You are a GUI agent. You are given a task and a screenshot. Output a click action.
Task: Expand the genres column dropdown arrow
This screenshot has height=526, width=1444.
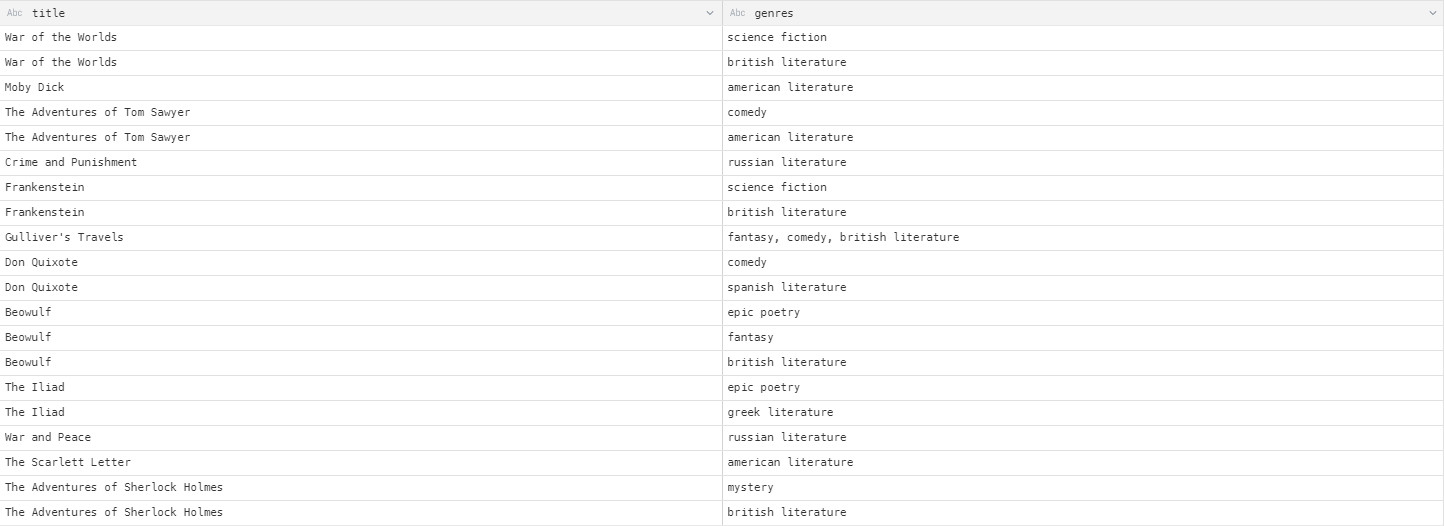click(x=1433, y=13)
